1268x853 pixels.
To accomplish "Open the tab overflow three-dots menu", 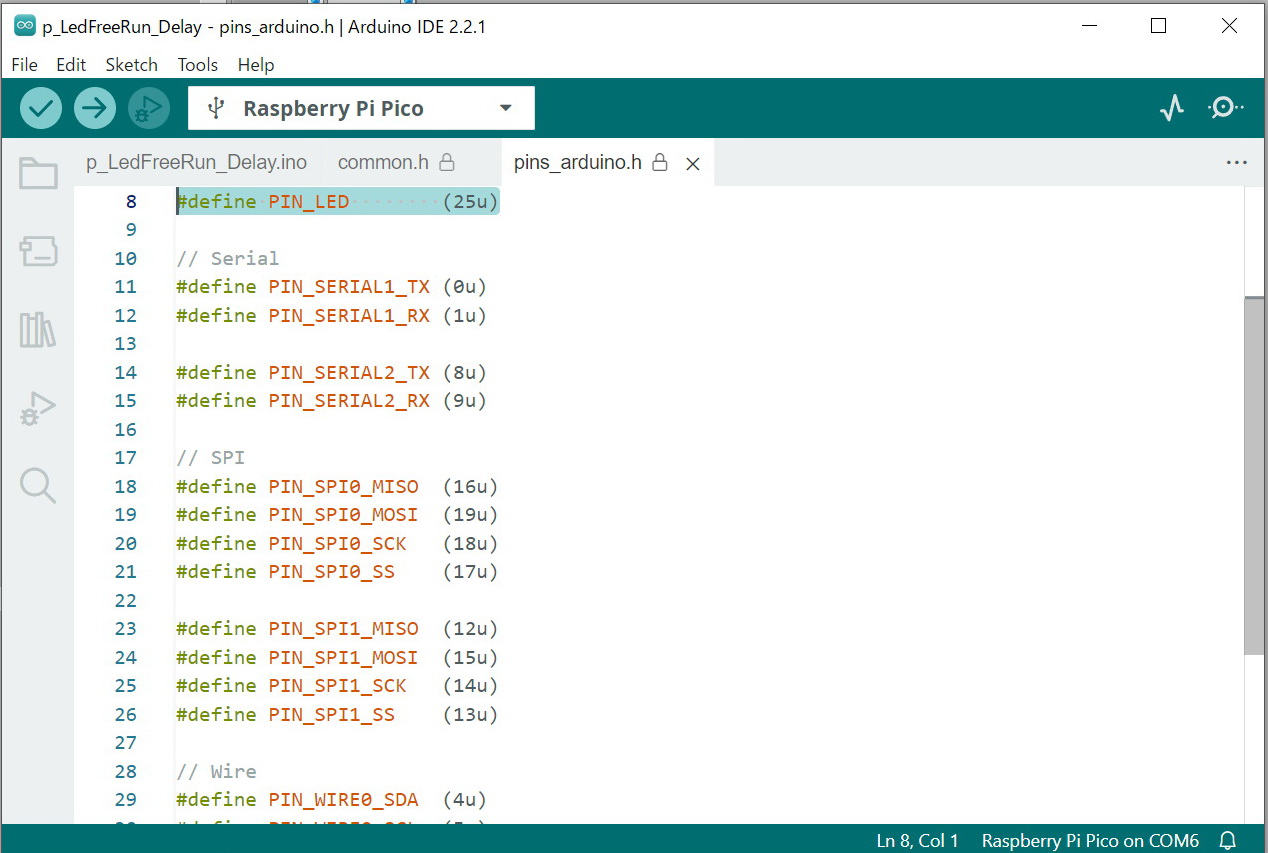I will (1236, 163).
